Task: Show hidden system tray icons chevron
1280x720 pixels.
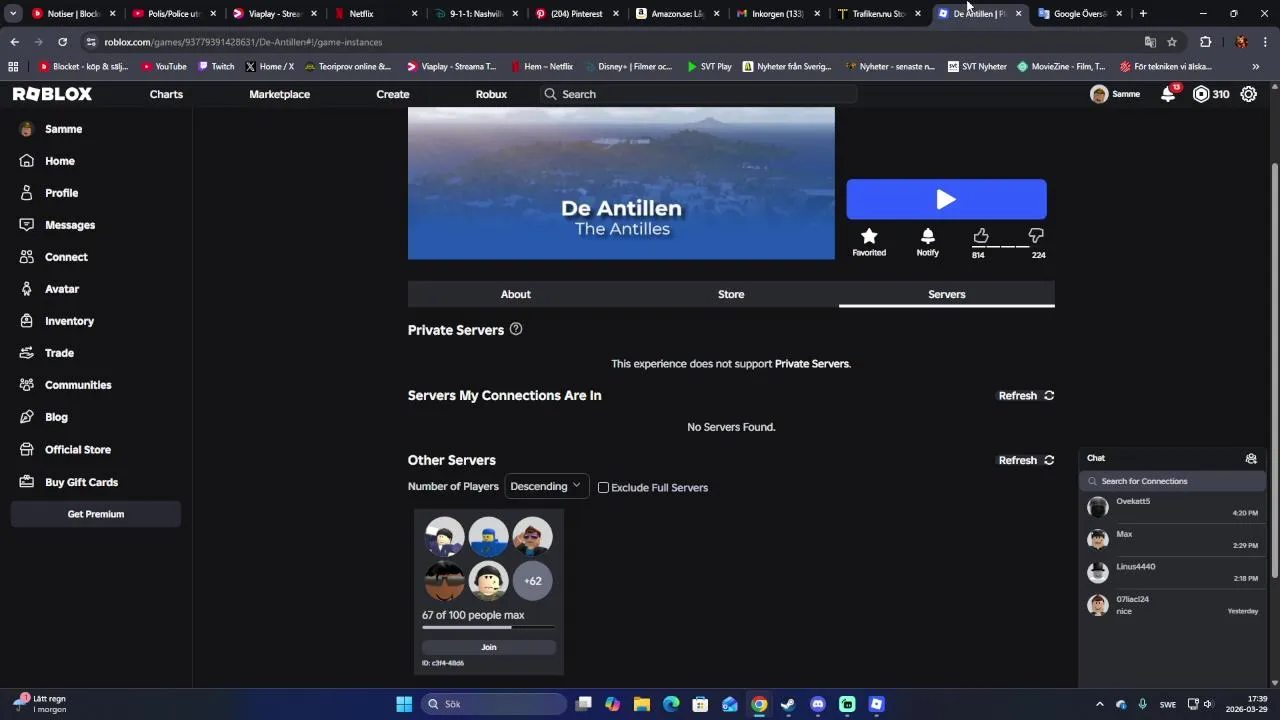Action: [x=1100, y=704]
